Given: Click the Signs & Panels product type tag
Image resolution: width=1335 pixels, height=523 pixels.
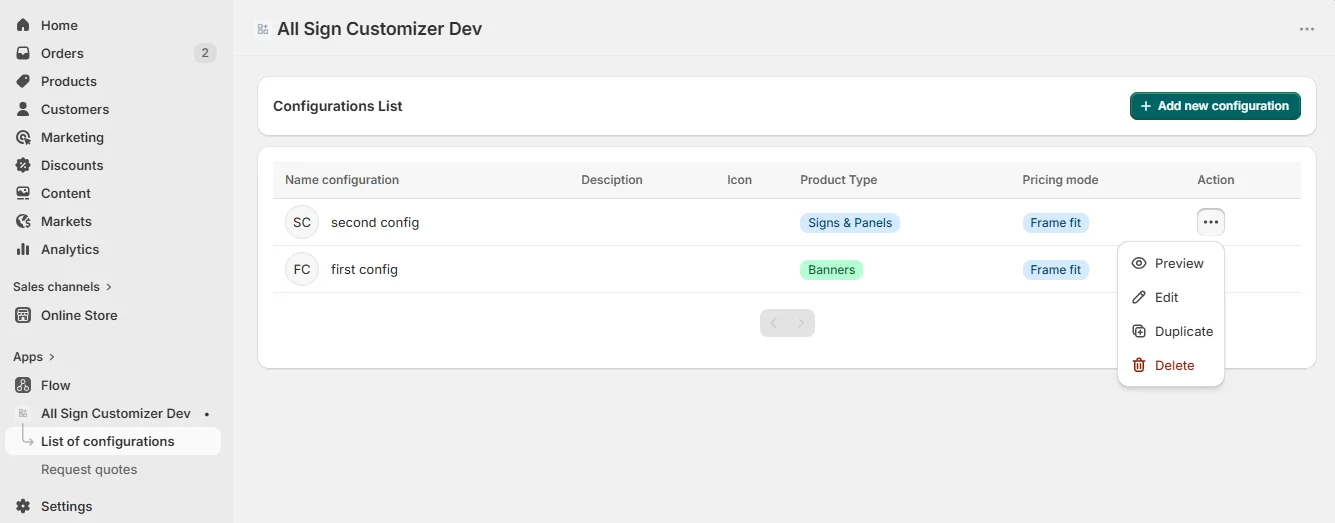Looking at the screenshot, I should point(850,223).
